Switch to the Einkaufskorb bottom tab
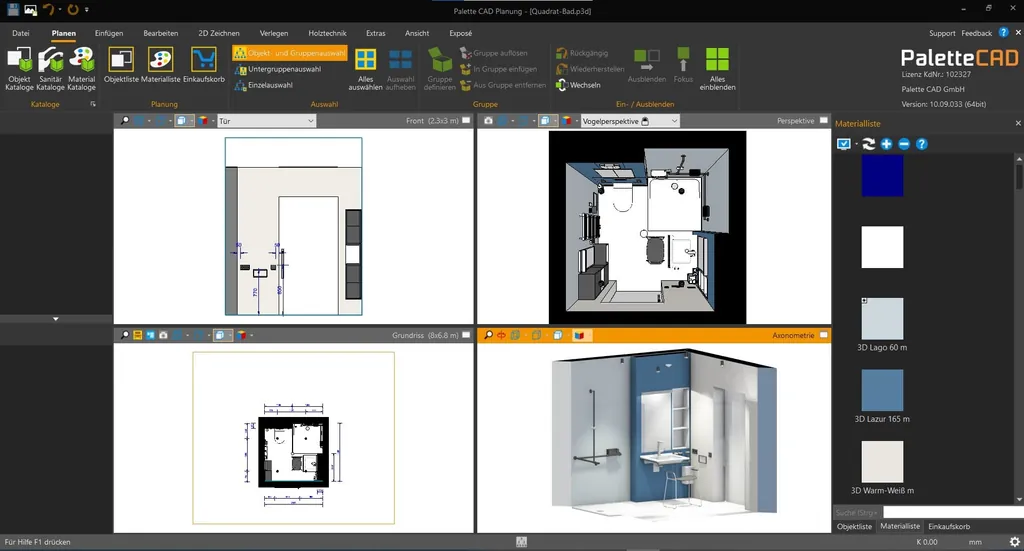Image resolution: width=1024 pixels, height=551 pixels. pos(949,526)
